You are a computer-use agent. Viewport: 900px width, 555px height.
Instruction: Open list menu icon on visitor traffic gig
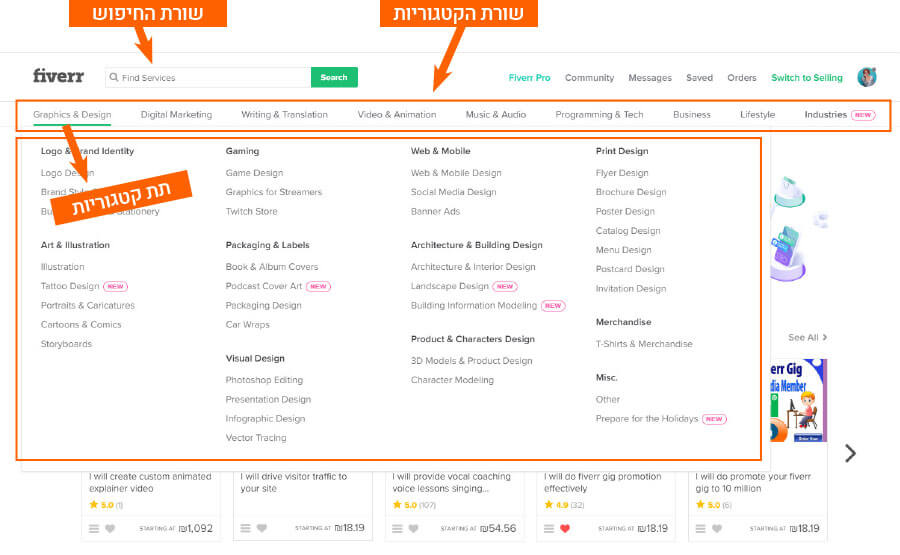(x=246, y=528)
